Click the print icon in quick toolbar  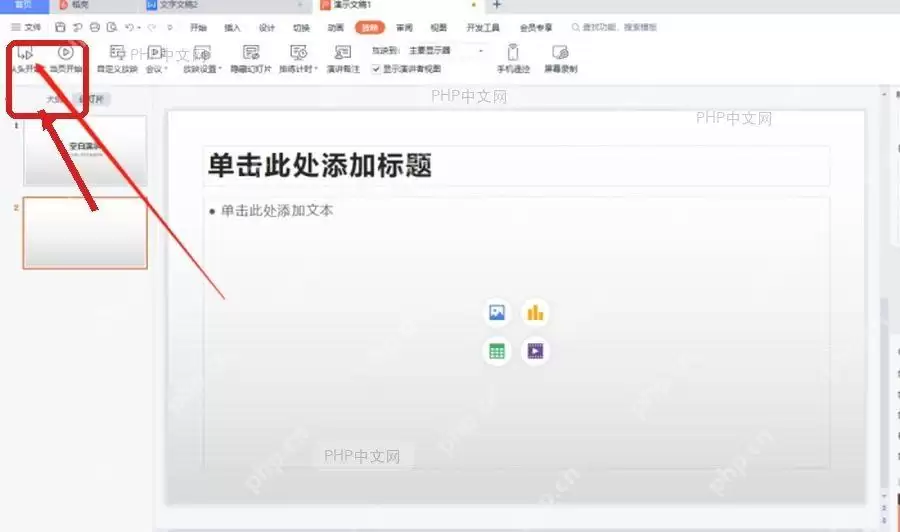pos(95,27)
